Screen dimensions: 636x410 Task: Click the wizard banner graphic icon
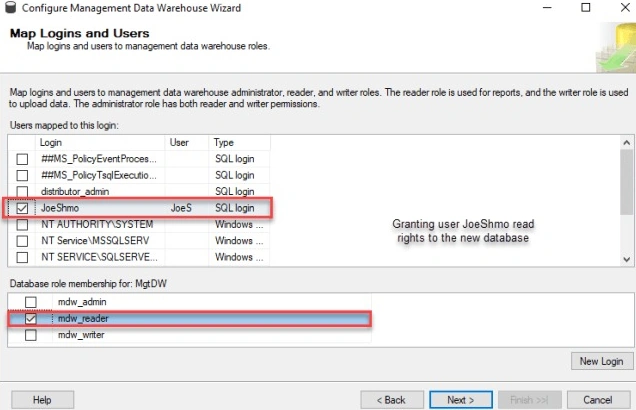pos(615,48)
